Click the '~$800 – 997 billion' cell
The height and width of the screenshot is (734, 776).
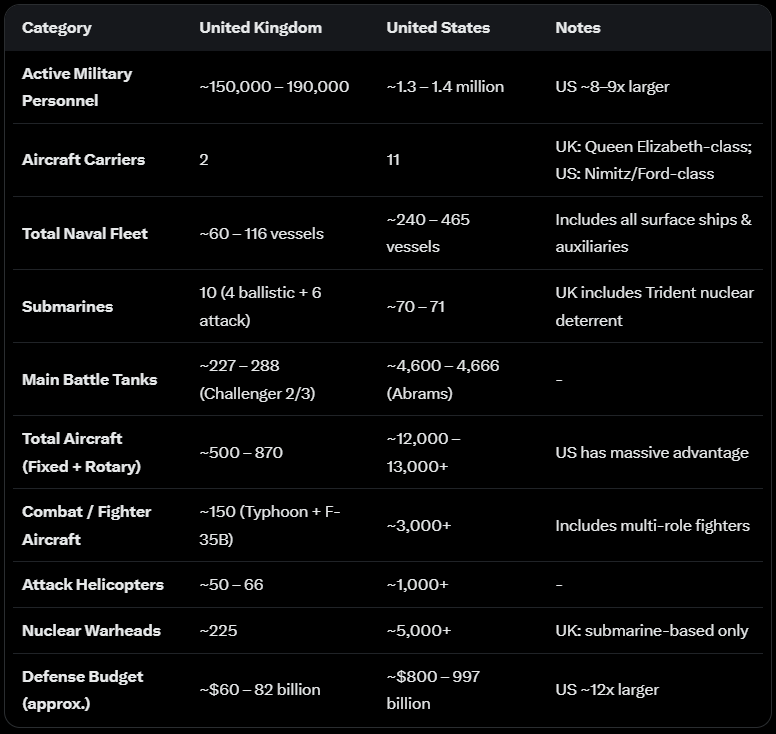[x=433, y=690]
